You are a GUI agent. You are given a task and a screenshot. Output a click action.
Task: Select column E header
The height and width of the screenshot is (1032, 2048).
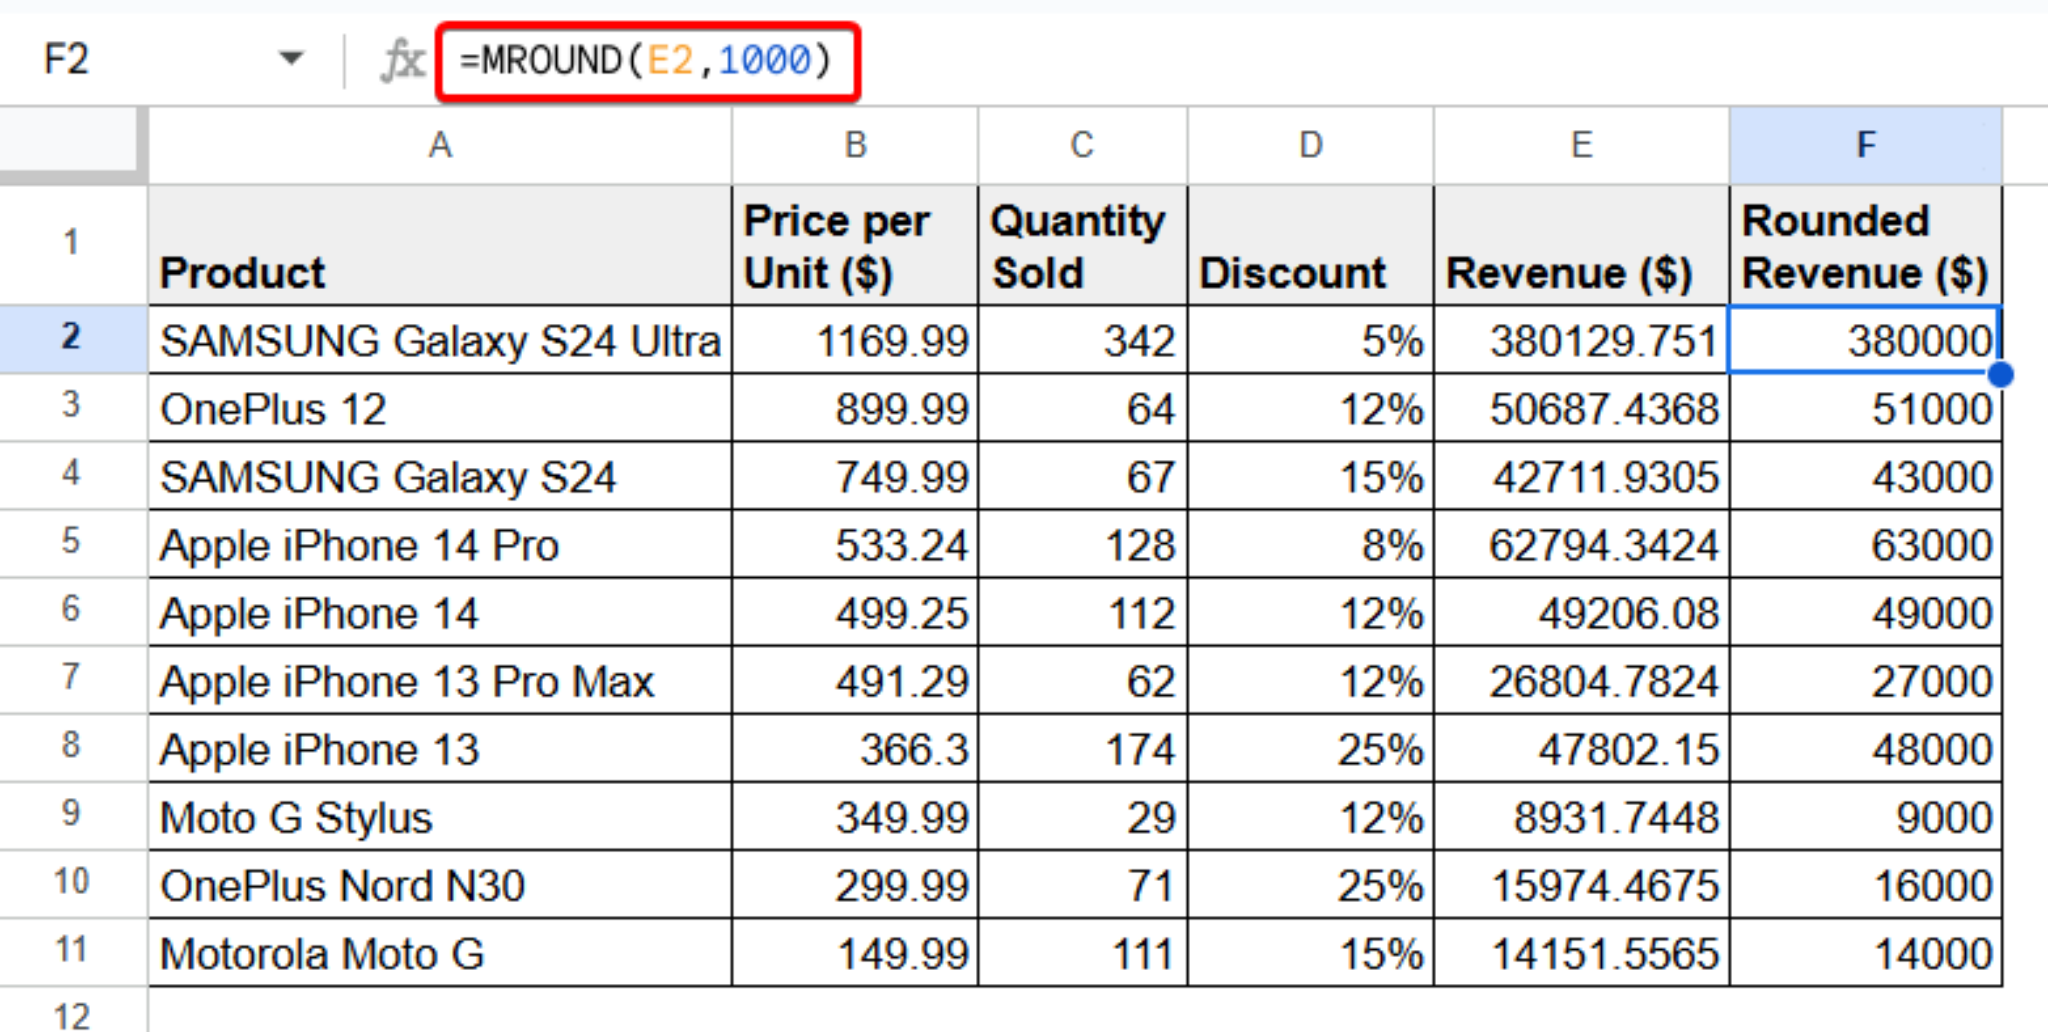[1582, 146]
